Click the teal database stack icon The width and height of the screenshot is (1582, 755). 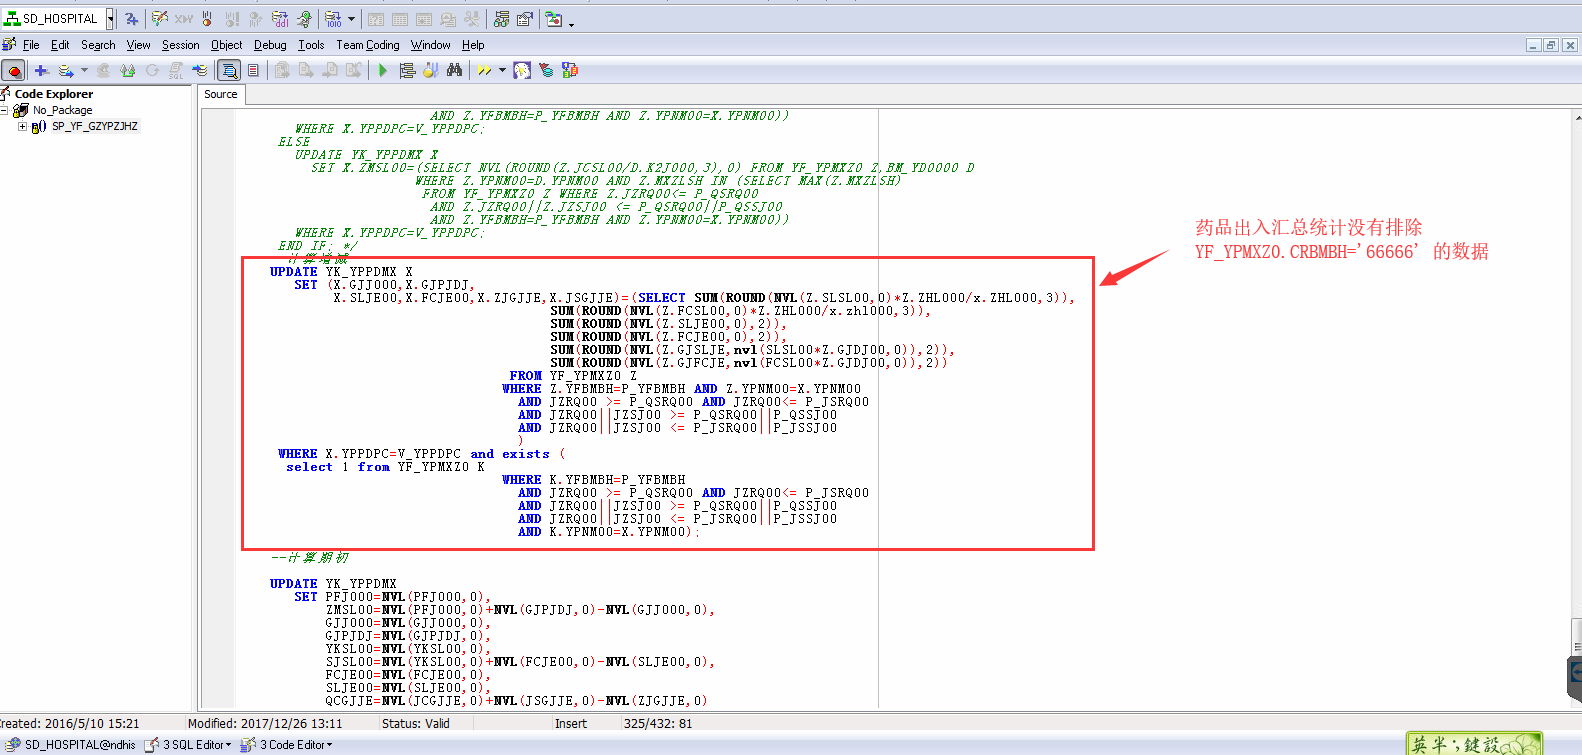[546, 70]
